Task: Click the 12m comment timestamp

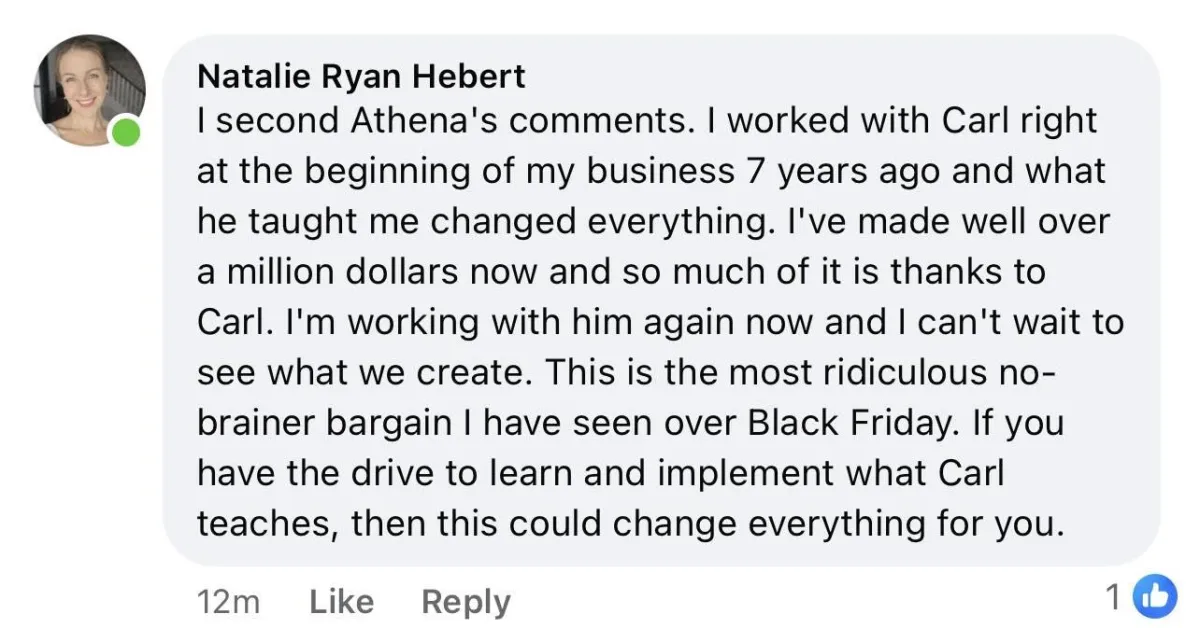Action: click(229, 601)
